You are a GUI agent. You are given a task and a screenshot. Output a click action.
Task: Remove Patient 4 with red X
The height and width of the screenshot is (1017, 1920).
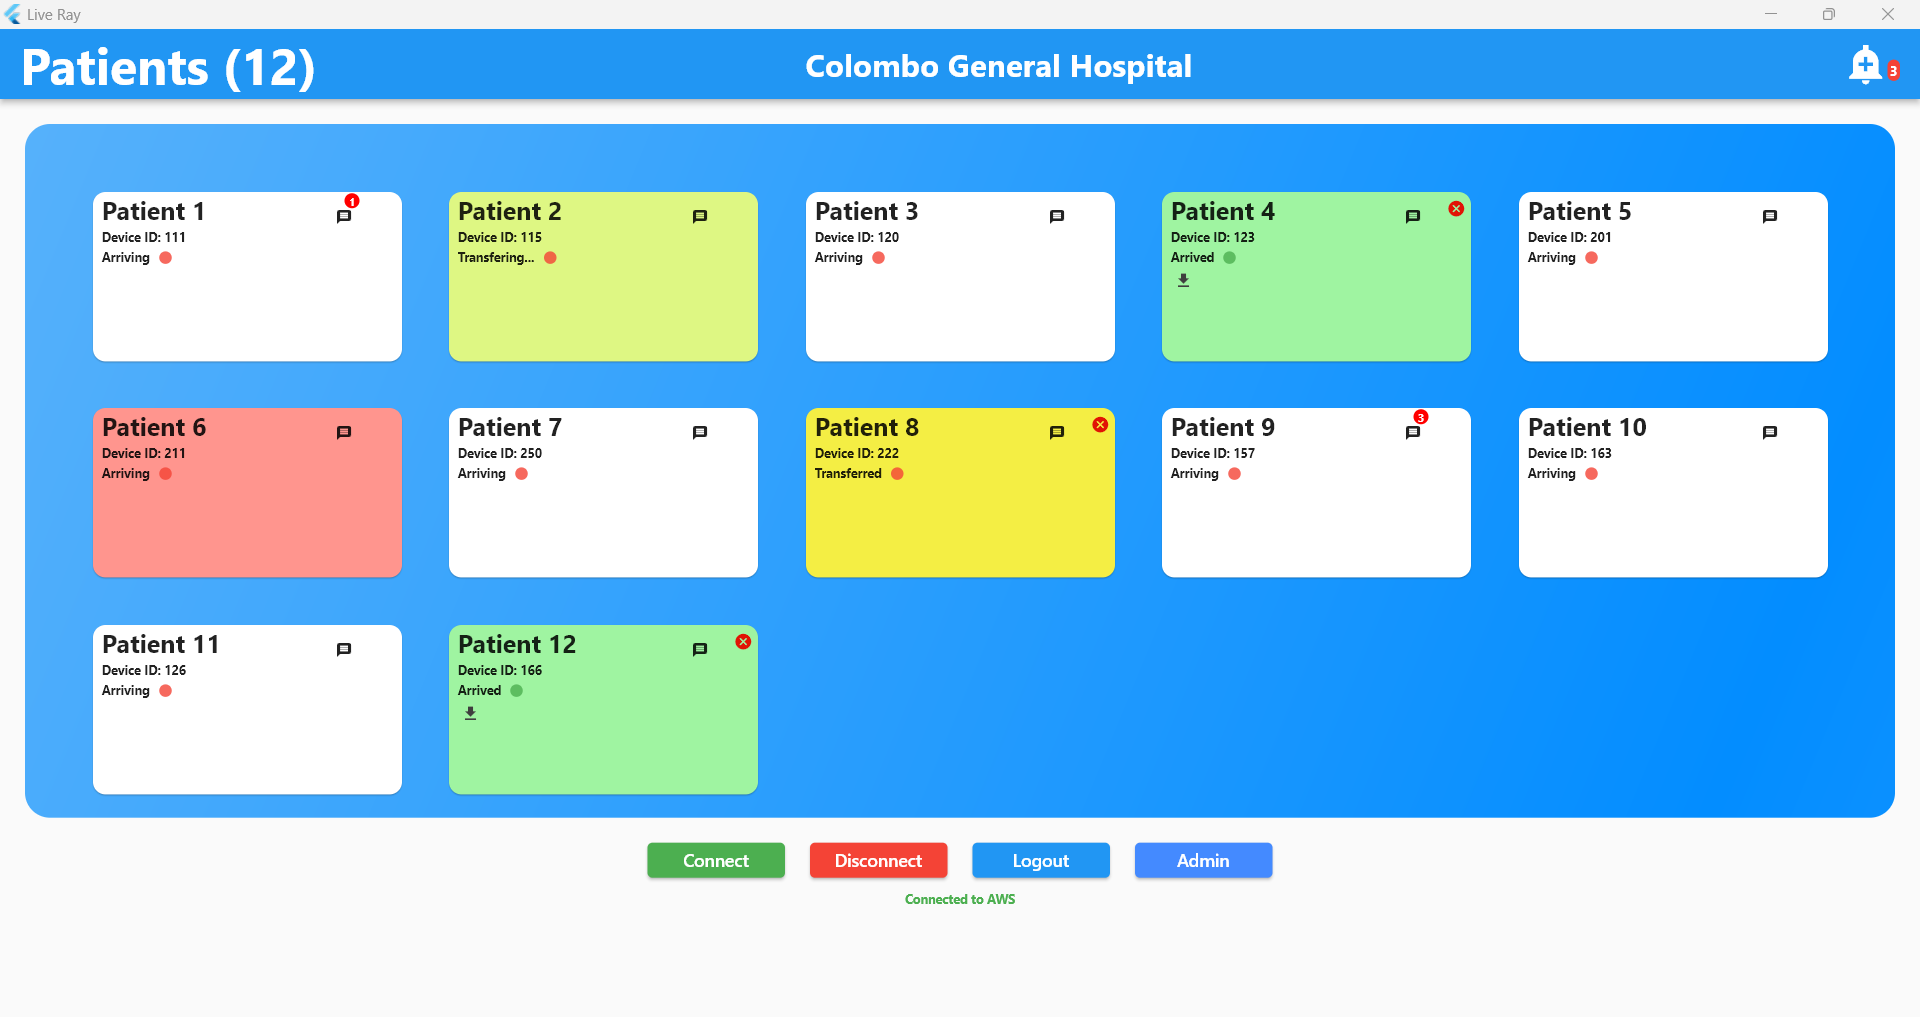(x=1456, y=208)
